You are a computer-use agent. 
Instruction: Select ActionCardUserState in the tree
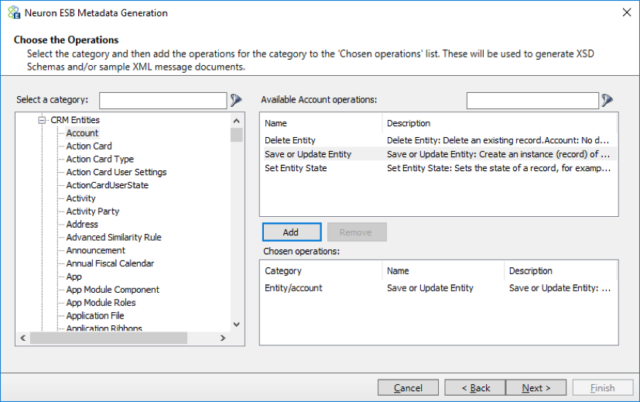107,185
